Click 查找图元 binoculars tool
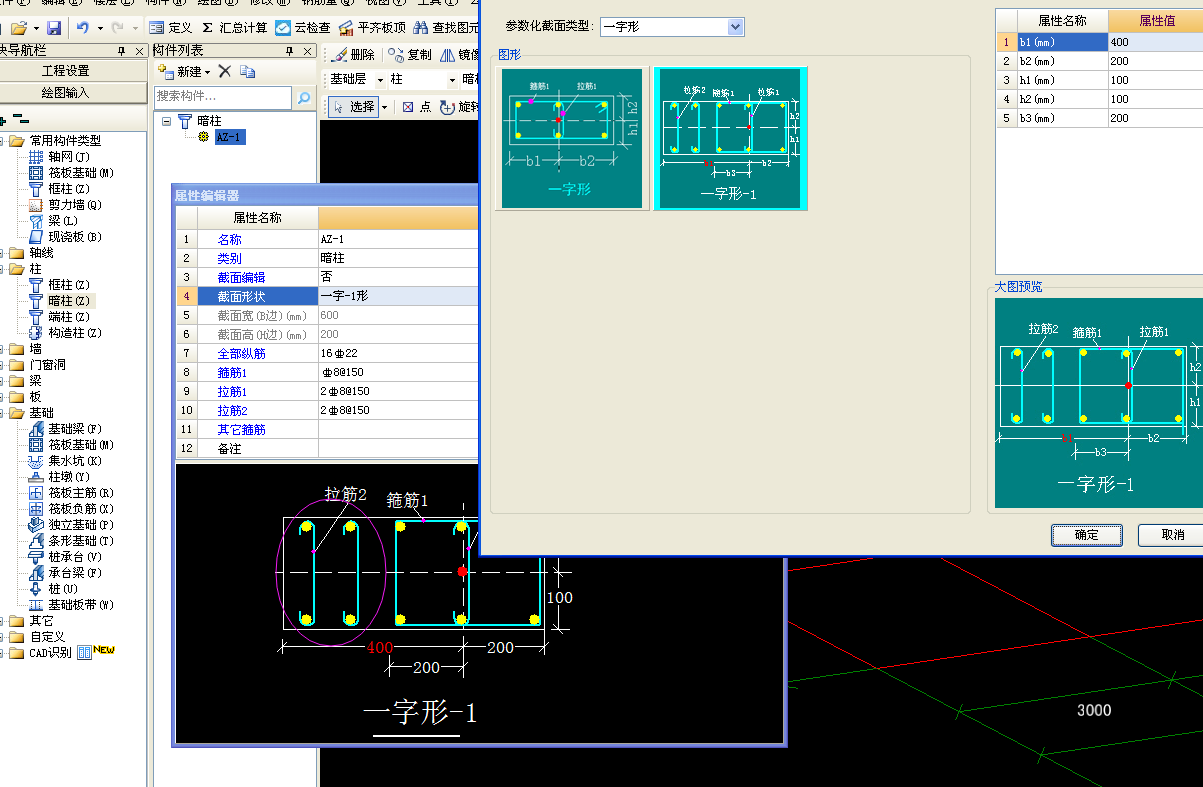The height and width of the screenshot is (787, 1203). click(446, 28)
